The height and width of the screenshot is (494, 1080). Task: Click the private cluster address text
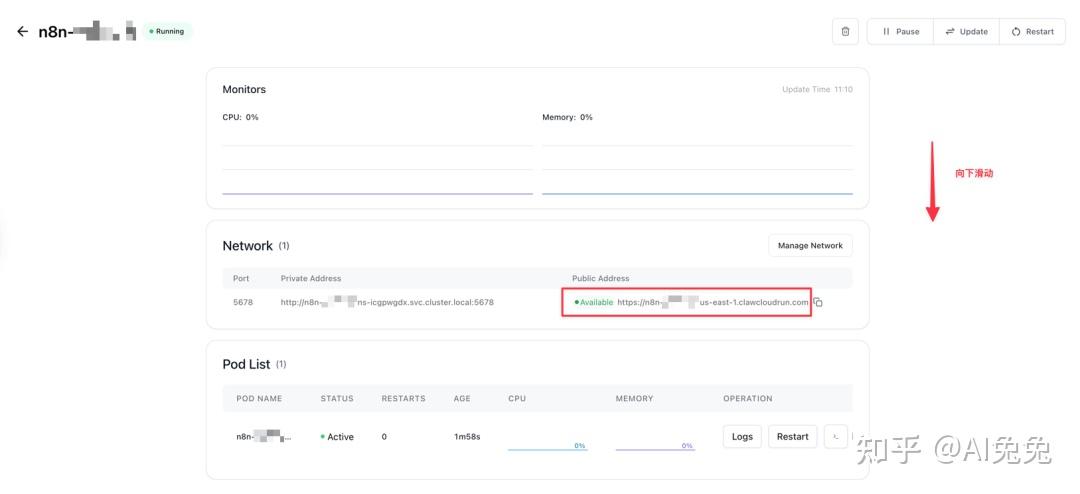tap(387, 302)
